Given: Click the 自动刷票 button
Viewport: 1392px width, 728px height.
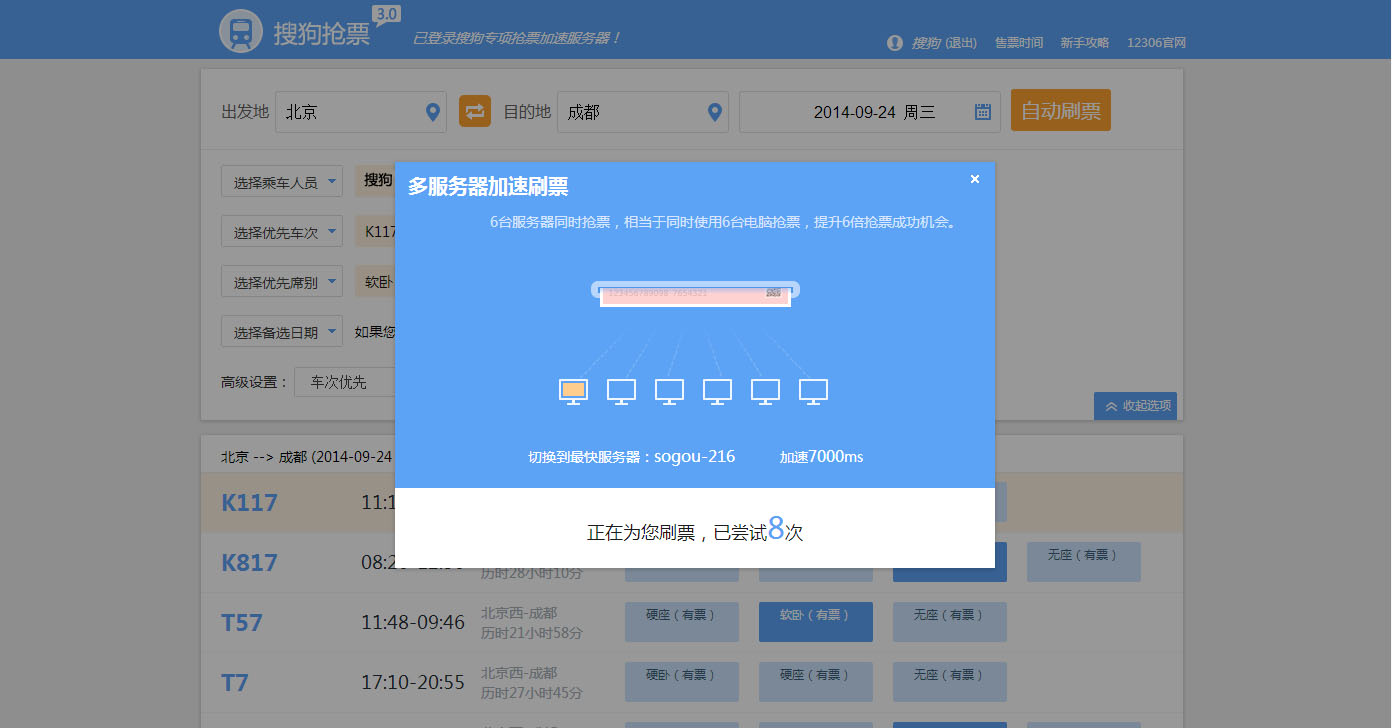Looking at the screenshot, I should pos(1061,111).
